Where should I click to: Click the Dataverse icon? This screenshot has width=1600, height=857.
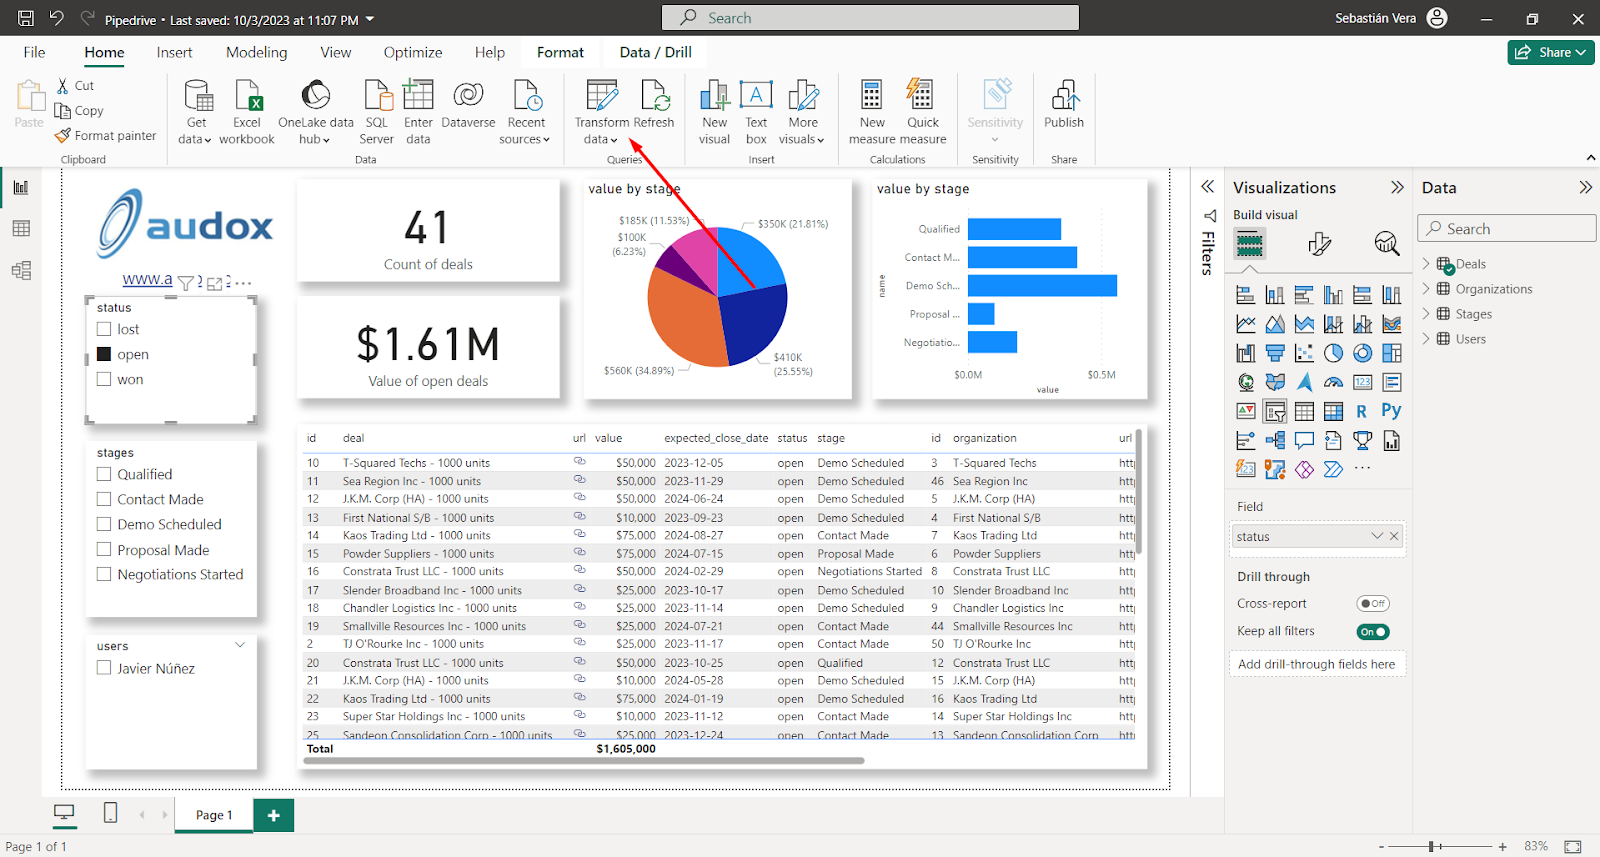[x=468, y=104]
